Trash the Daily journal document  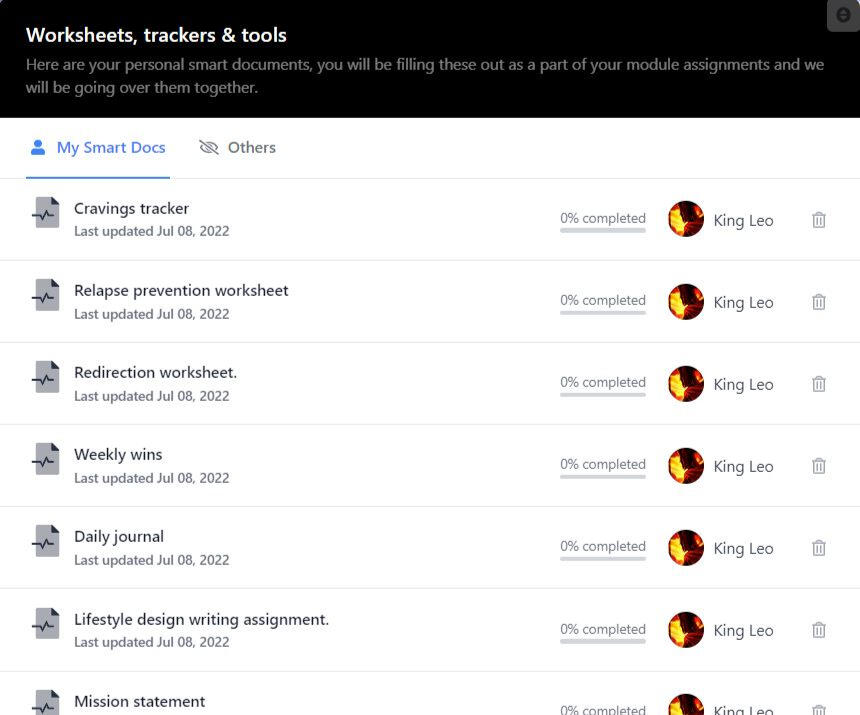818,548
